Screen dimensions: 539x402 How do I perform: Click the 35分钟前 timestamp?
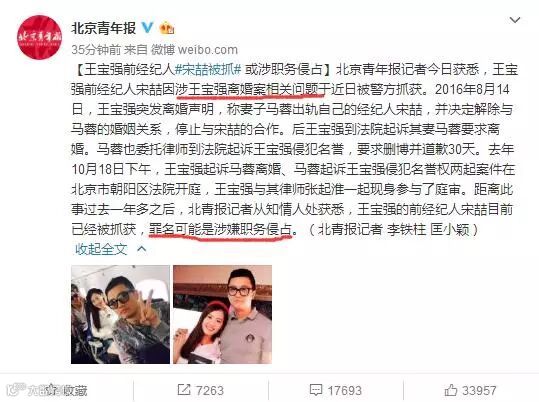tap(96, 50)
